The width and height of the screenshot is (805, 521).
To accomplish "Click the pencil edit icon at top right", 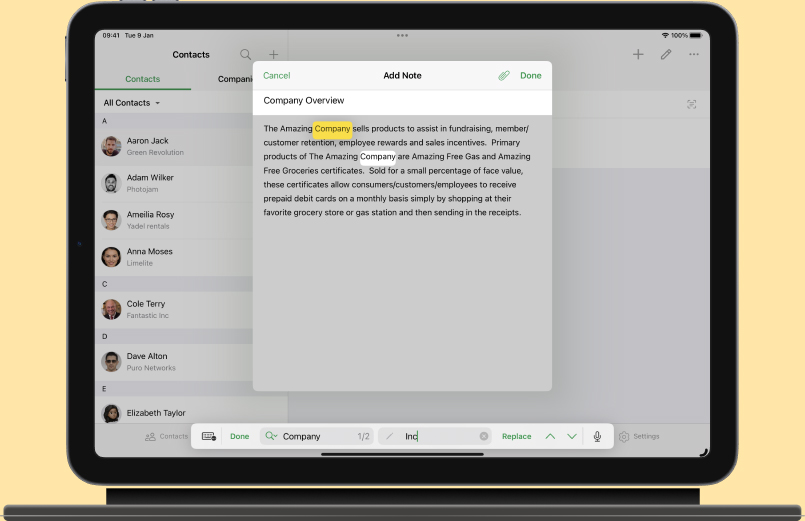I will pos(666,55).
